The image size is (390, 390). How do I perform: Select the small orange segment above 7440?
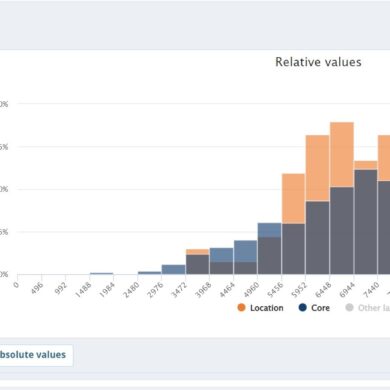coord(366,165)
